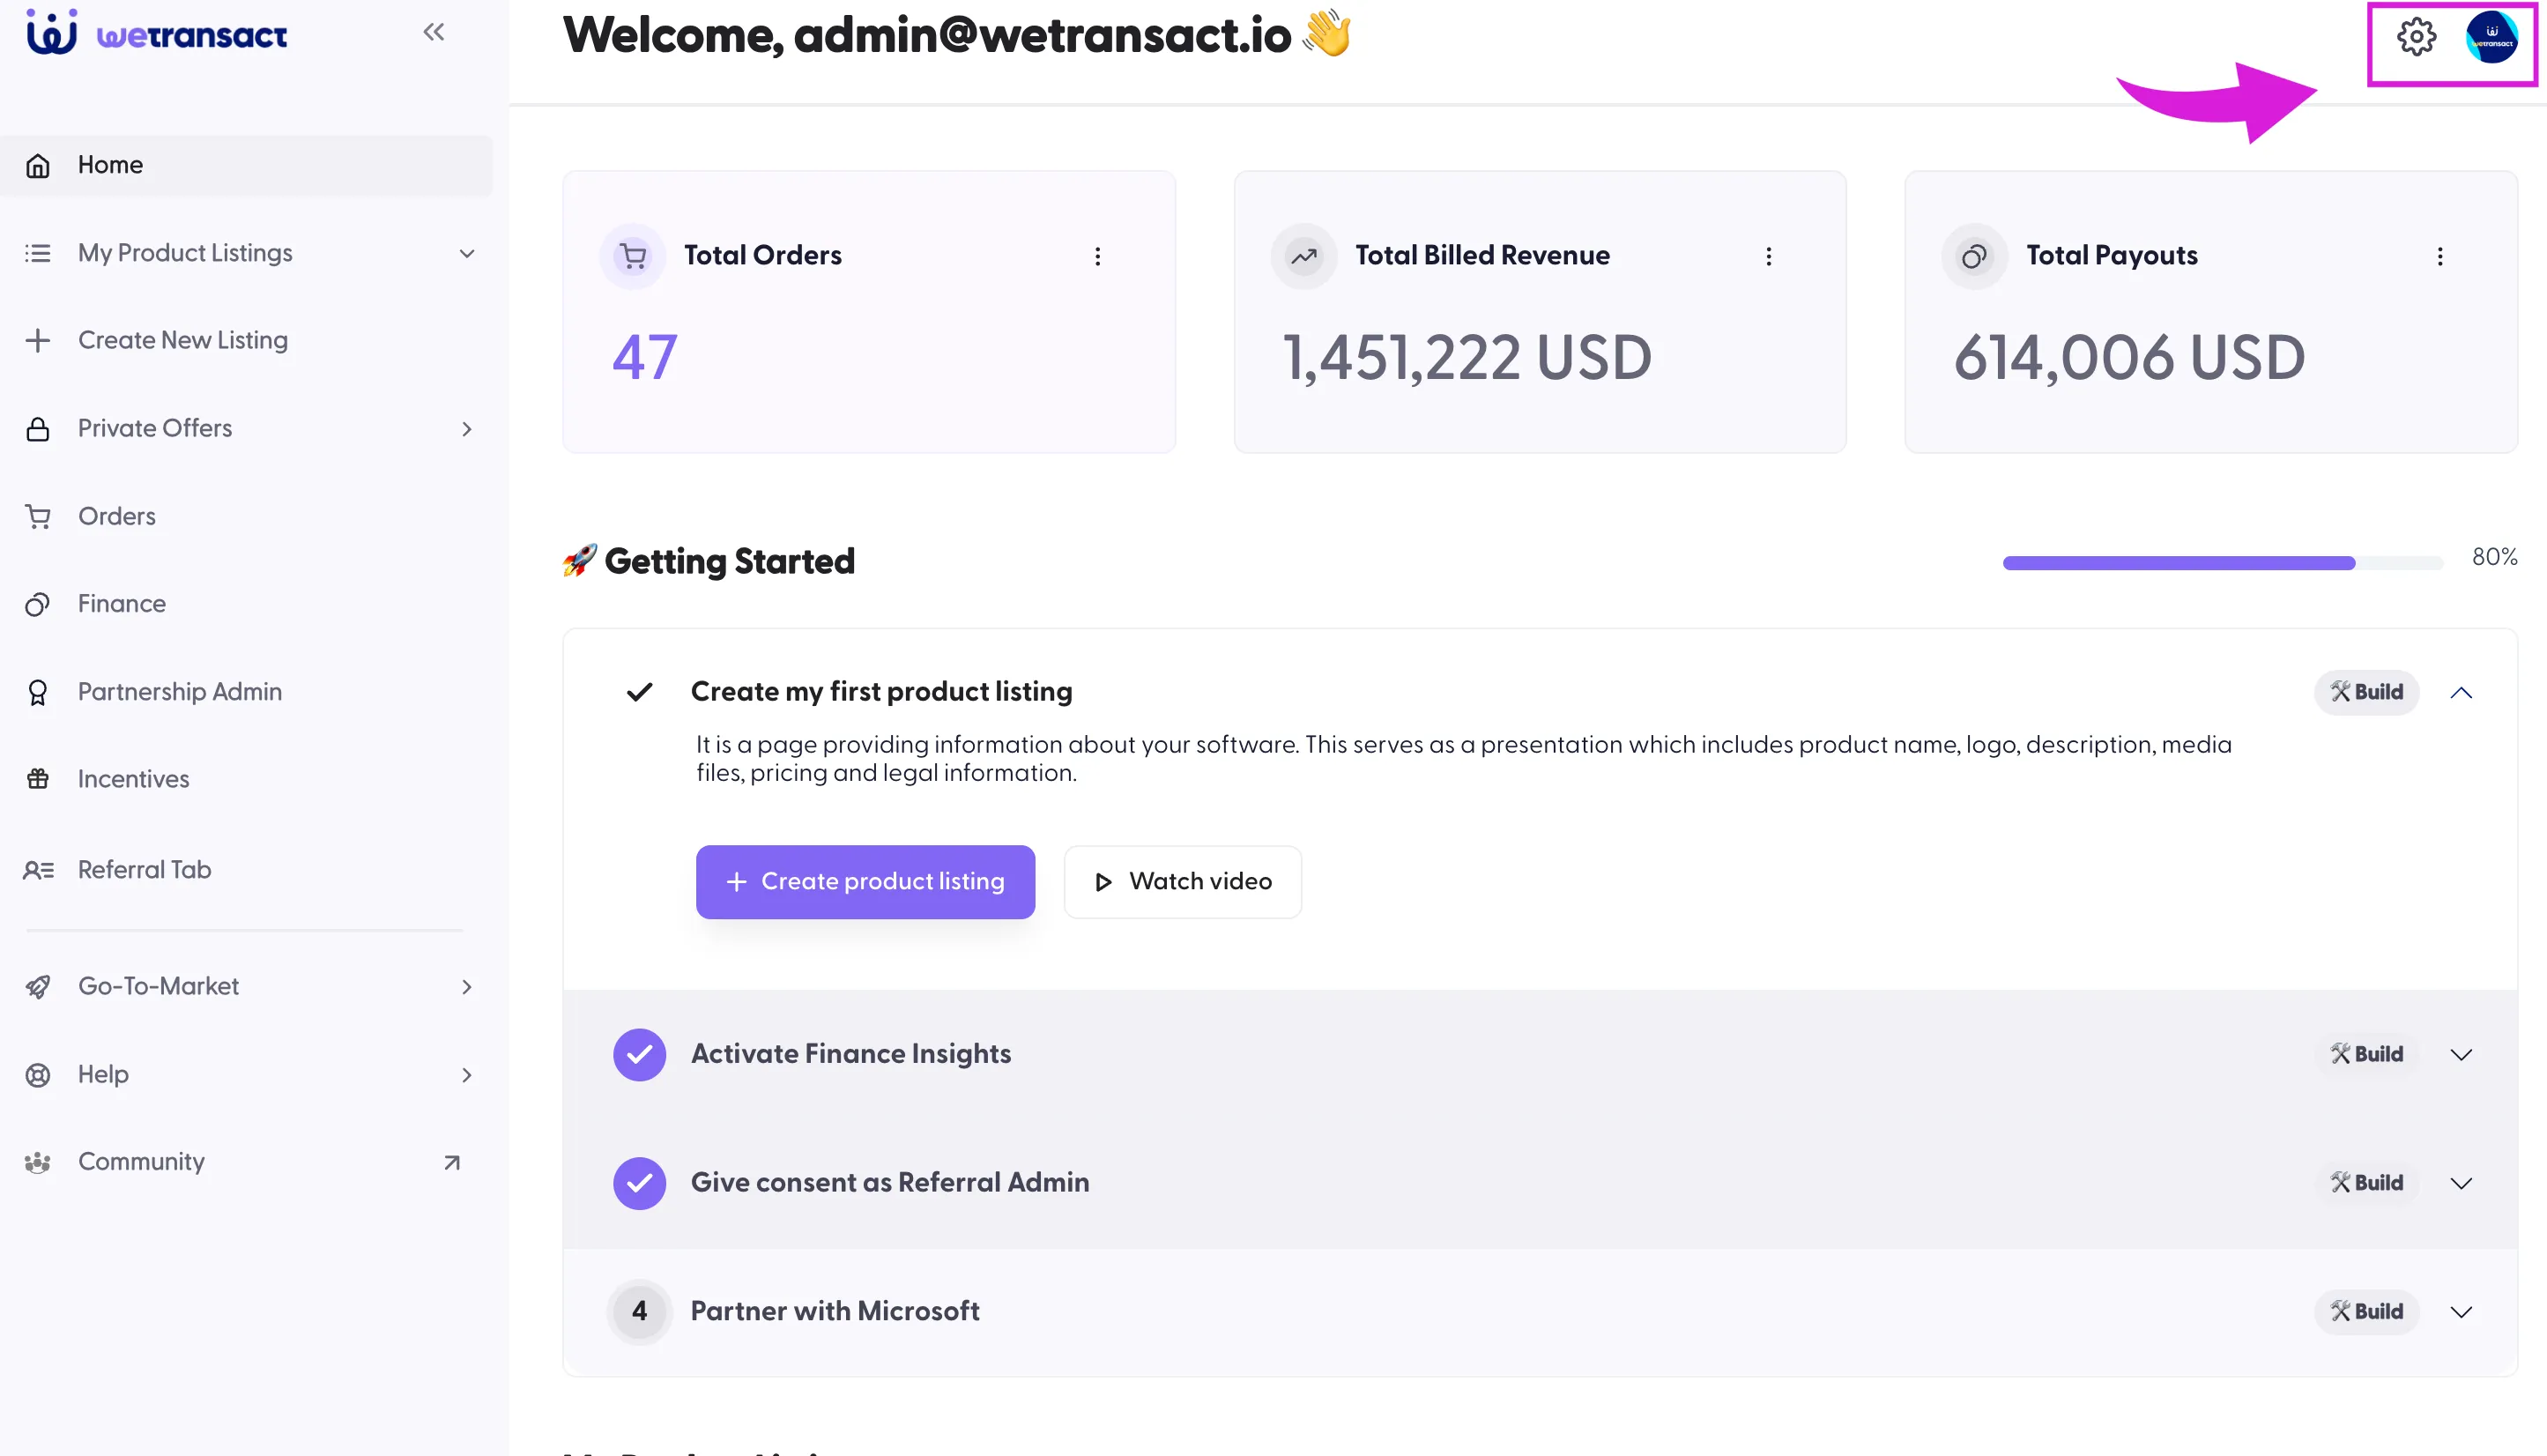Click the Incentives gift icon
Viewport: 2547px width, 1456px height.
coord(38,779)
